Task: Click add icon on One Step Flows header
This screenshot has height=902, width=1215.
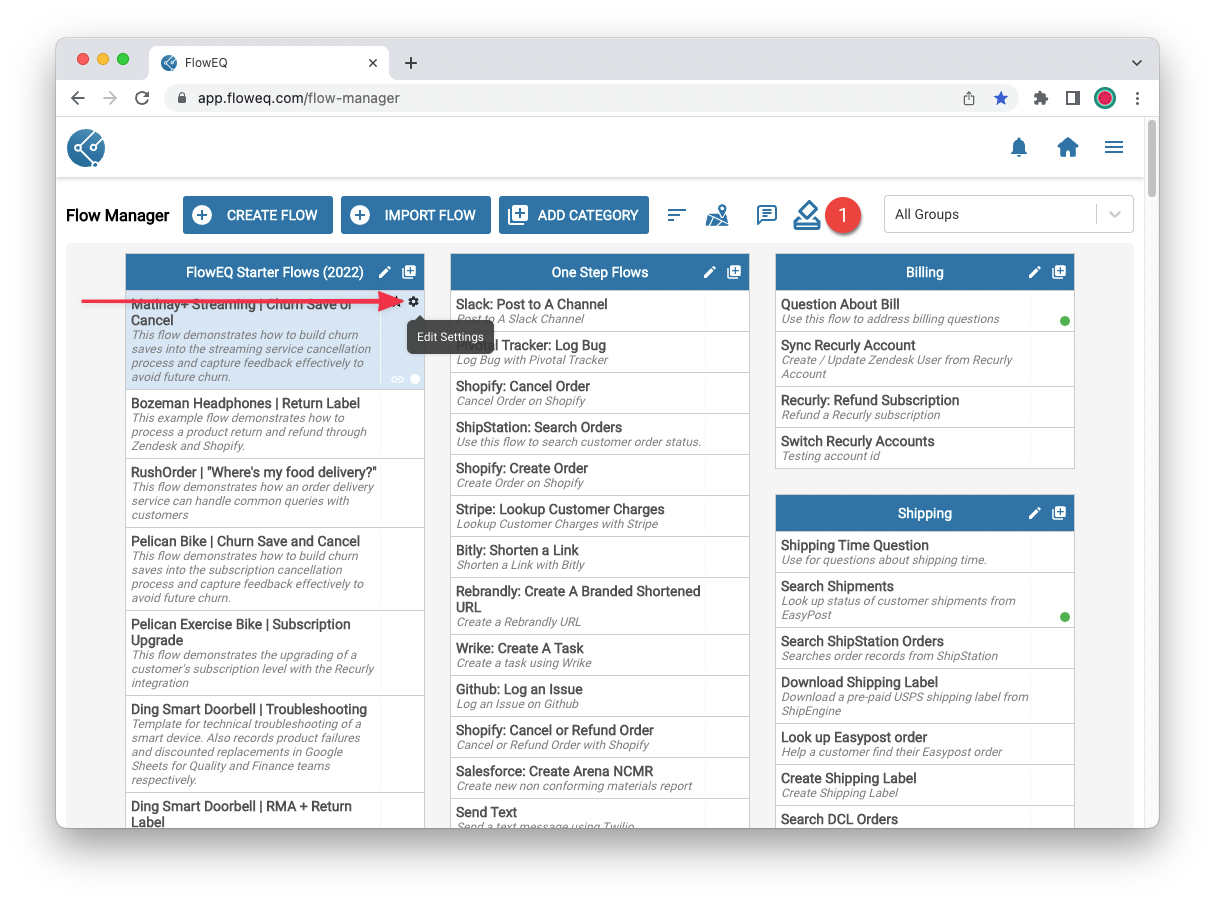Action: 734,272
